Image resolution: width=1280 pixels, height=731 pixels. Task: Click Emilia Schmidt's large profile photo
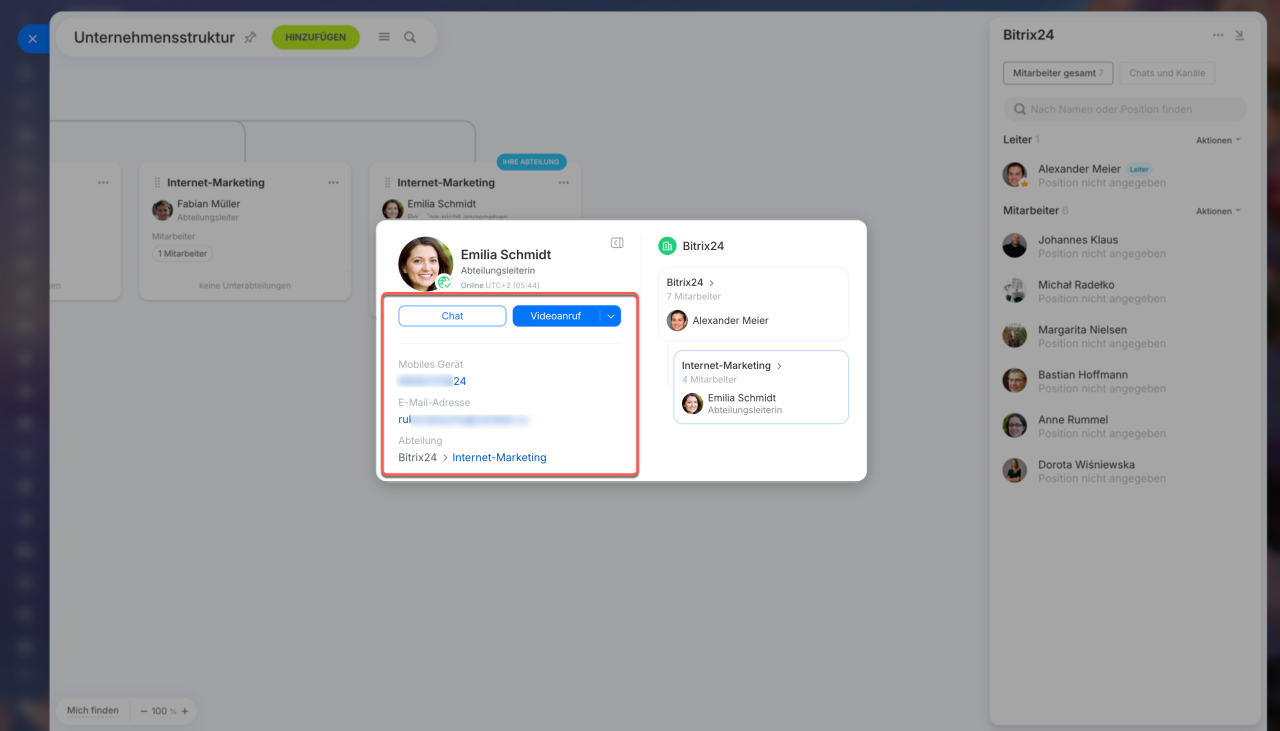pyautogui.click(x=426, y=264)
